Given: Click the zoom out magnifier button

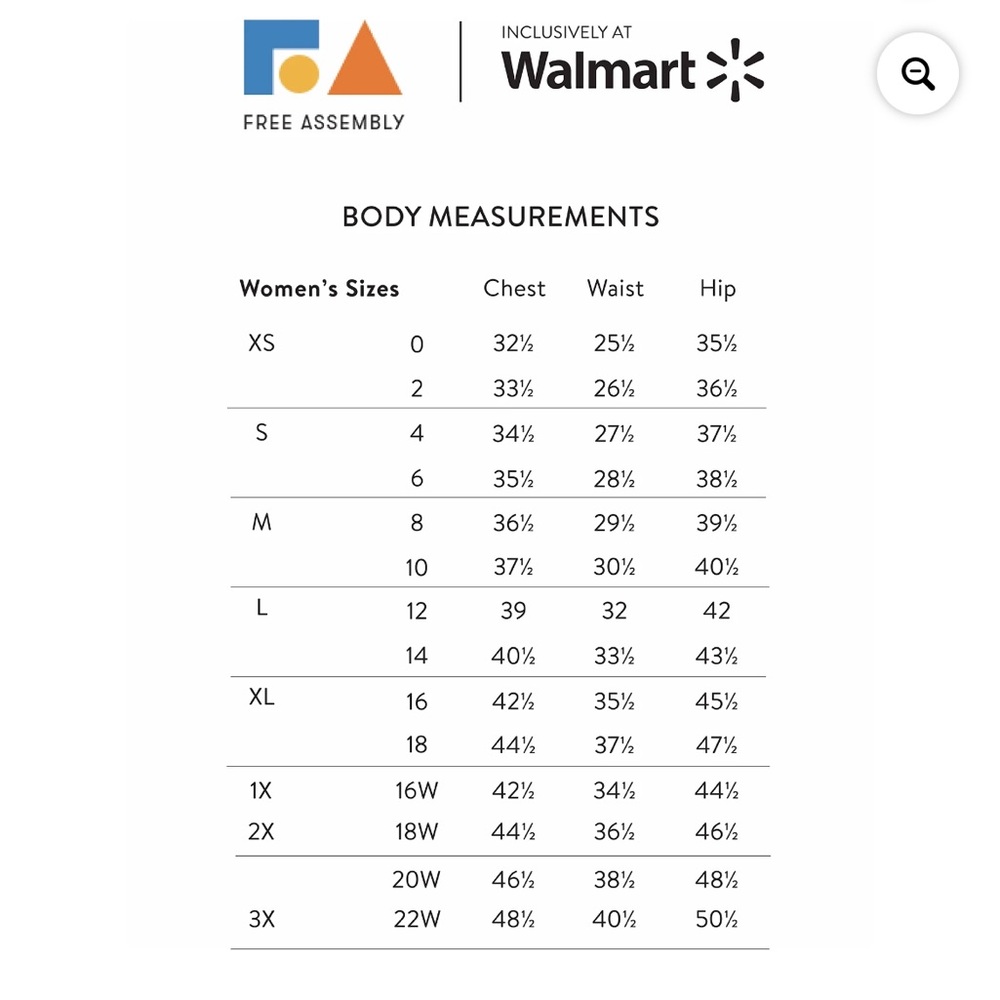Looking at the screenshot, I should [x=917, y=73].
